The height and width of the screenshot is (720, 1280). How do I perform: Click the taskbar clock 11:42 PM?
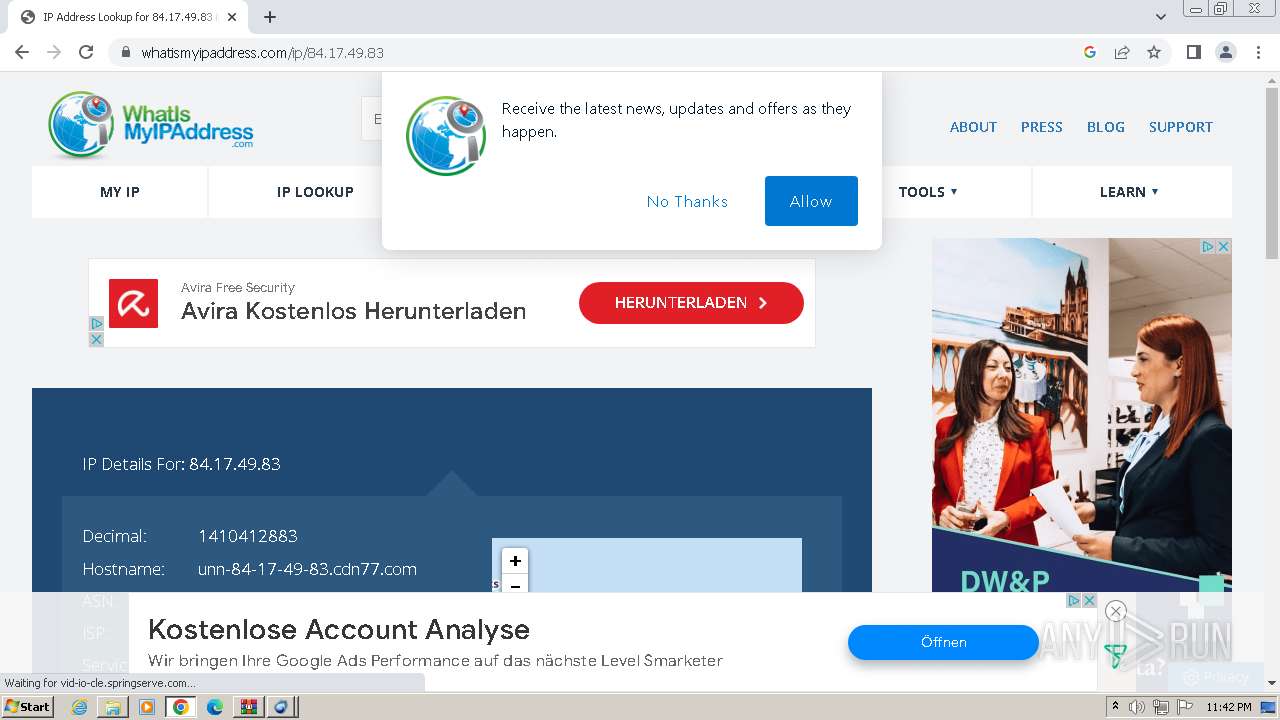1229,707
